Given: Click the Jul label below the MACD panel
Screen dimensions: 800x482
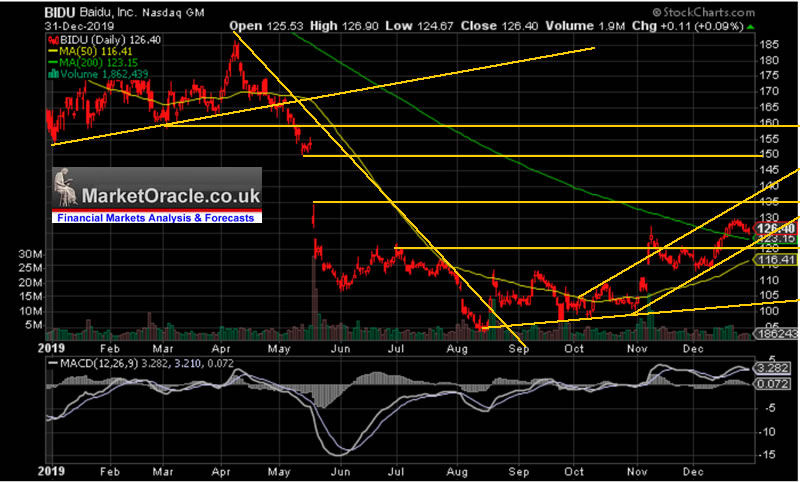Looking at the screenshot, I should [x=396, y=470].
